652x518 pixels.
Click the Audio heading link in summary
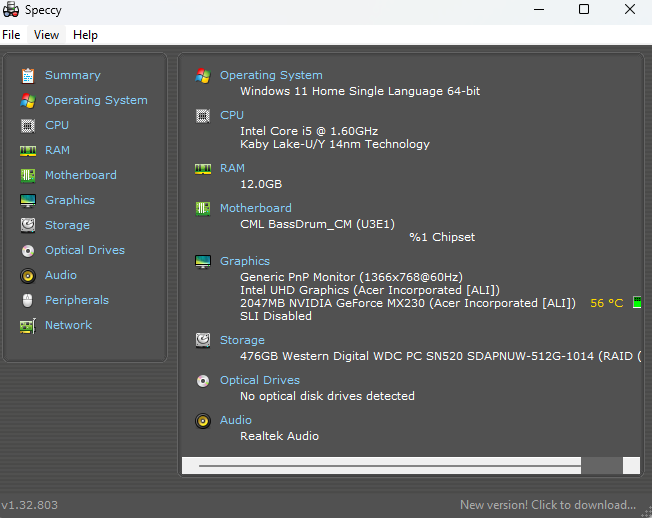coord(236,420)
